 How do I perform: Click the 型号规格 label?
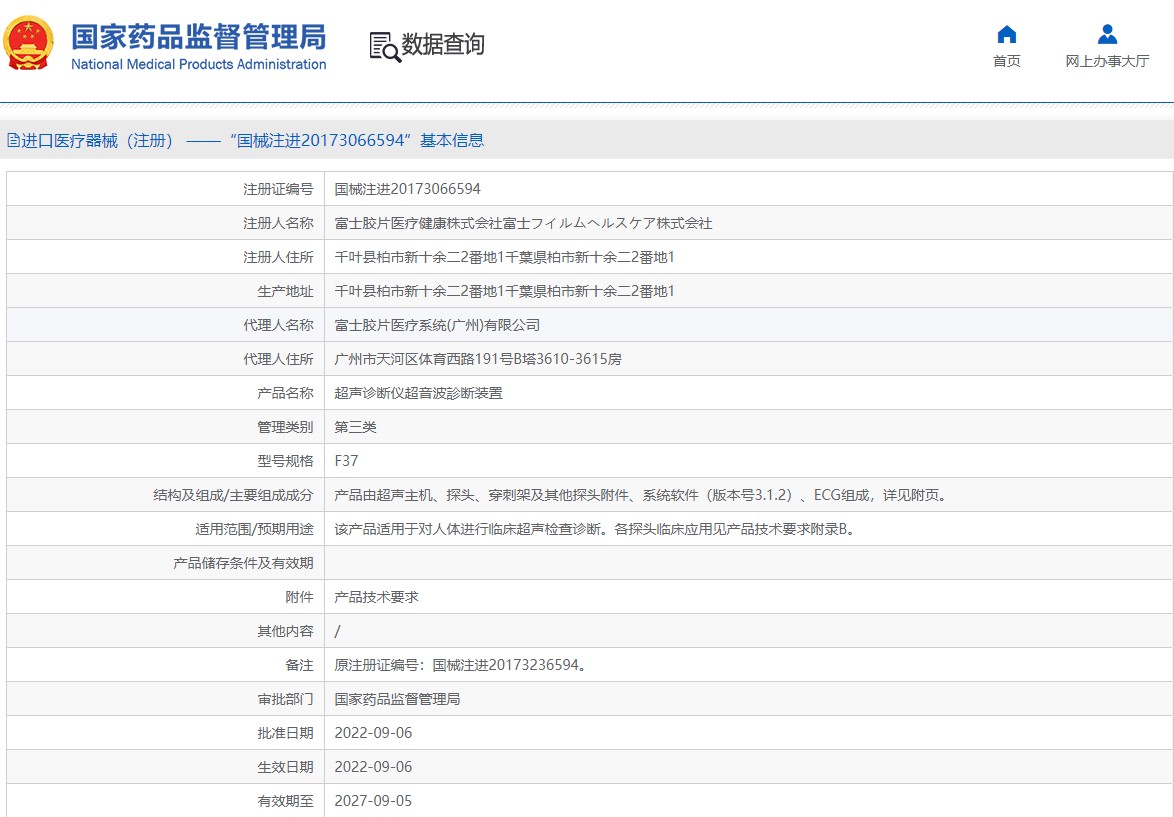[285, 461]
